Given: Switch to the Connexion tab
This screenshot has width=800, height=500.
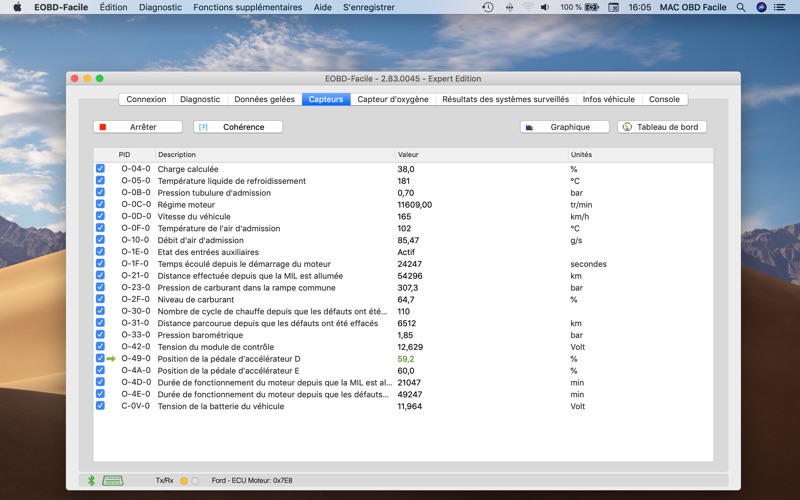Looking at the screenshot, I should 146,99.
